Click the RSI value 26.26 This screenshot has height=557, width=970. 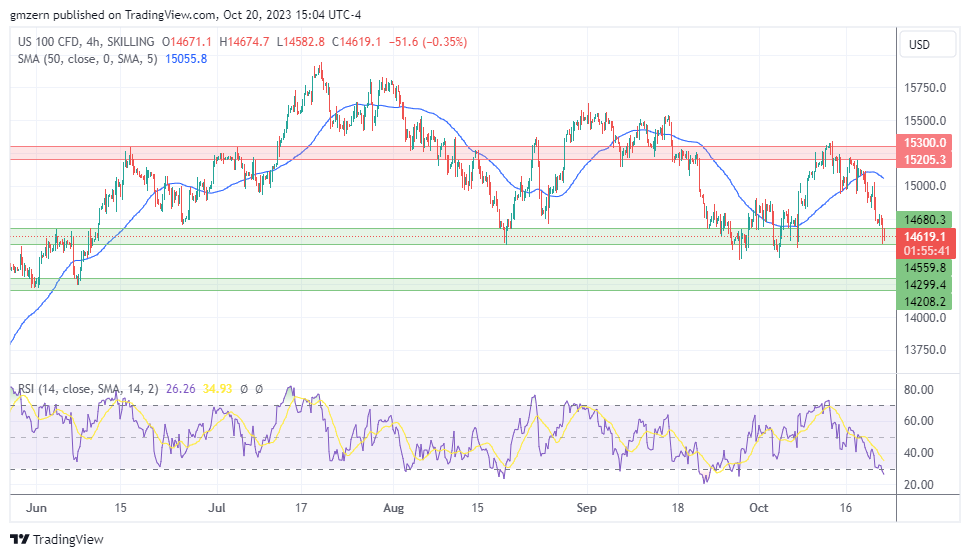point(181,389)
